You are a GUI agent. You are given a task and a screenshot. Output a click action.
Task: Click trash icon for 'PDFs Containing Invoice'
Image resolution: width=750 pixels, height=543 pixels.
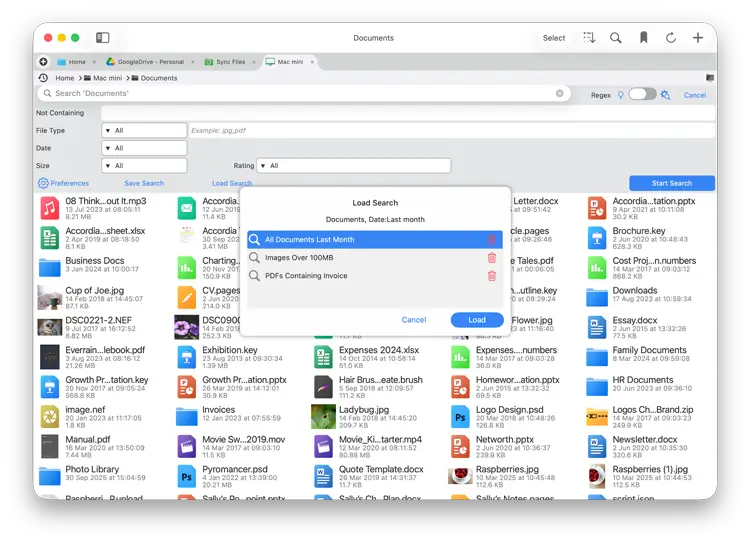491,276
